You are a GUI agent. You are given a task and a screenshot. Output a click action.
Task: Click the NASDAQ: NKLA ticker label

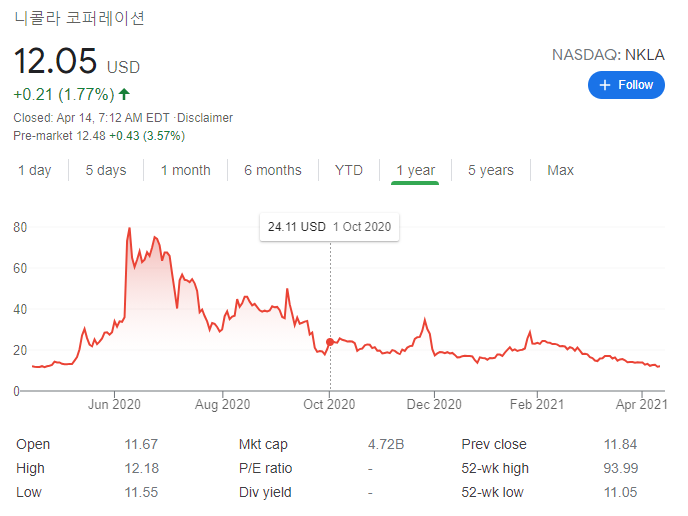click(608, 55)
